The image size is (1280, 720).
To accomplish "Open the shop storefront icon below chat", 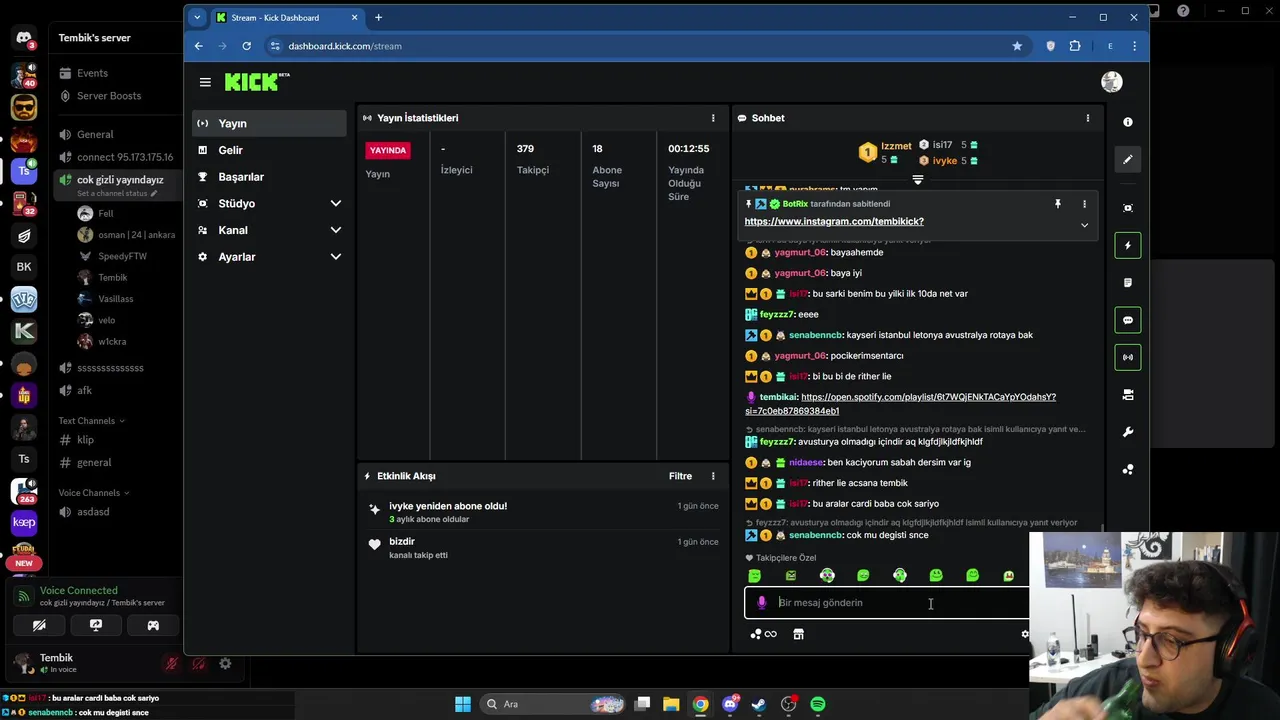I will point(798,634).
